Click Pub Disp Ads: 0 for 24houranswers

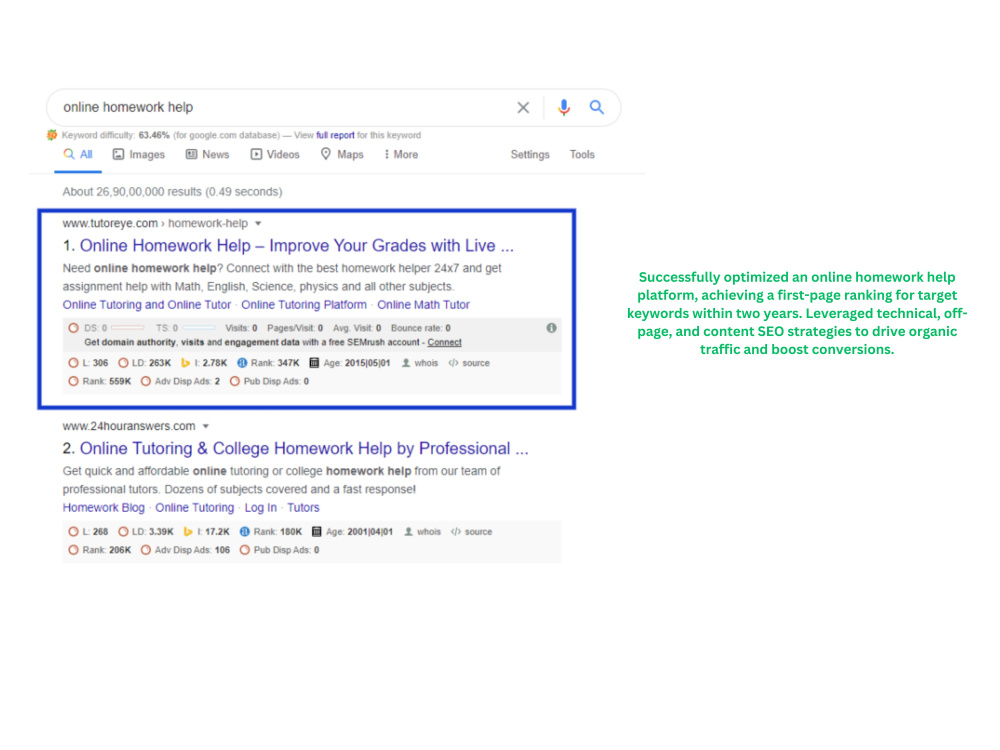[280, 550]
